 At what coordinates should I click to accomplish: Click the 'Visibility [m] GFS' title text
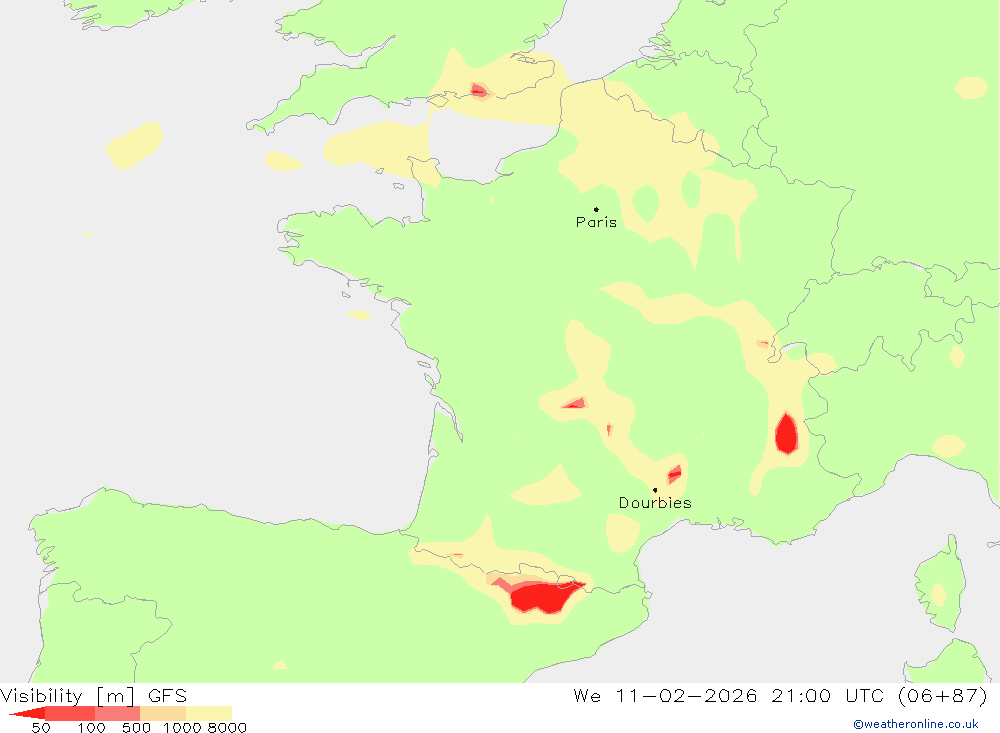[x=94, y=695]
